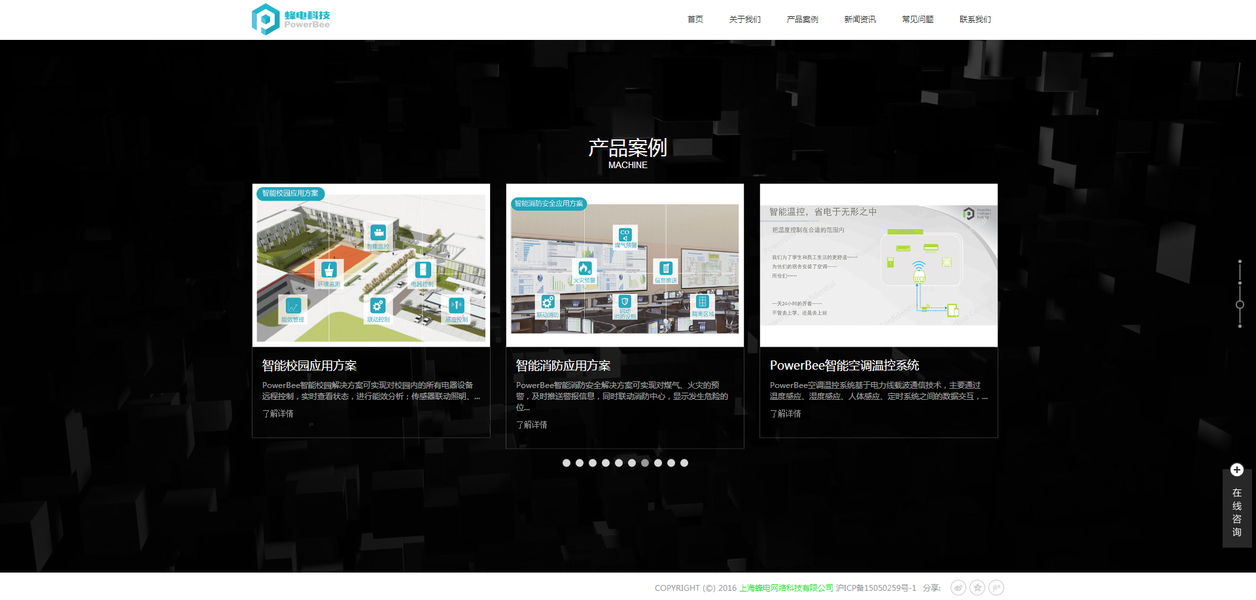Image resolution: width=1256 pixels, height=600 pixels.
Task: Click the 智能消防应用方案 card title
Action: click(x=563, y=366)
